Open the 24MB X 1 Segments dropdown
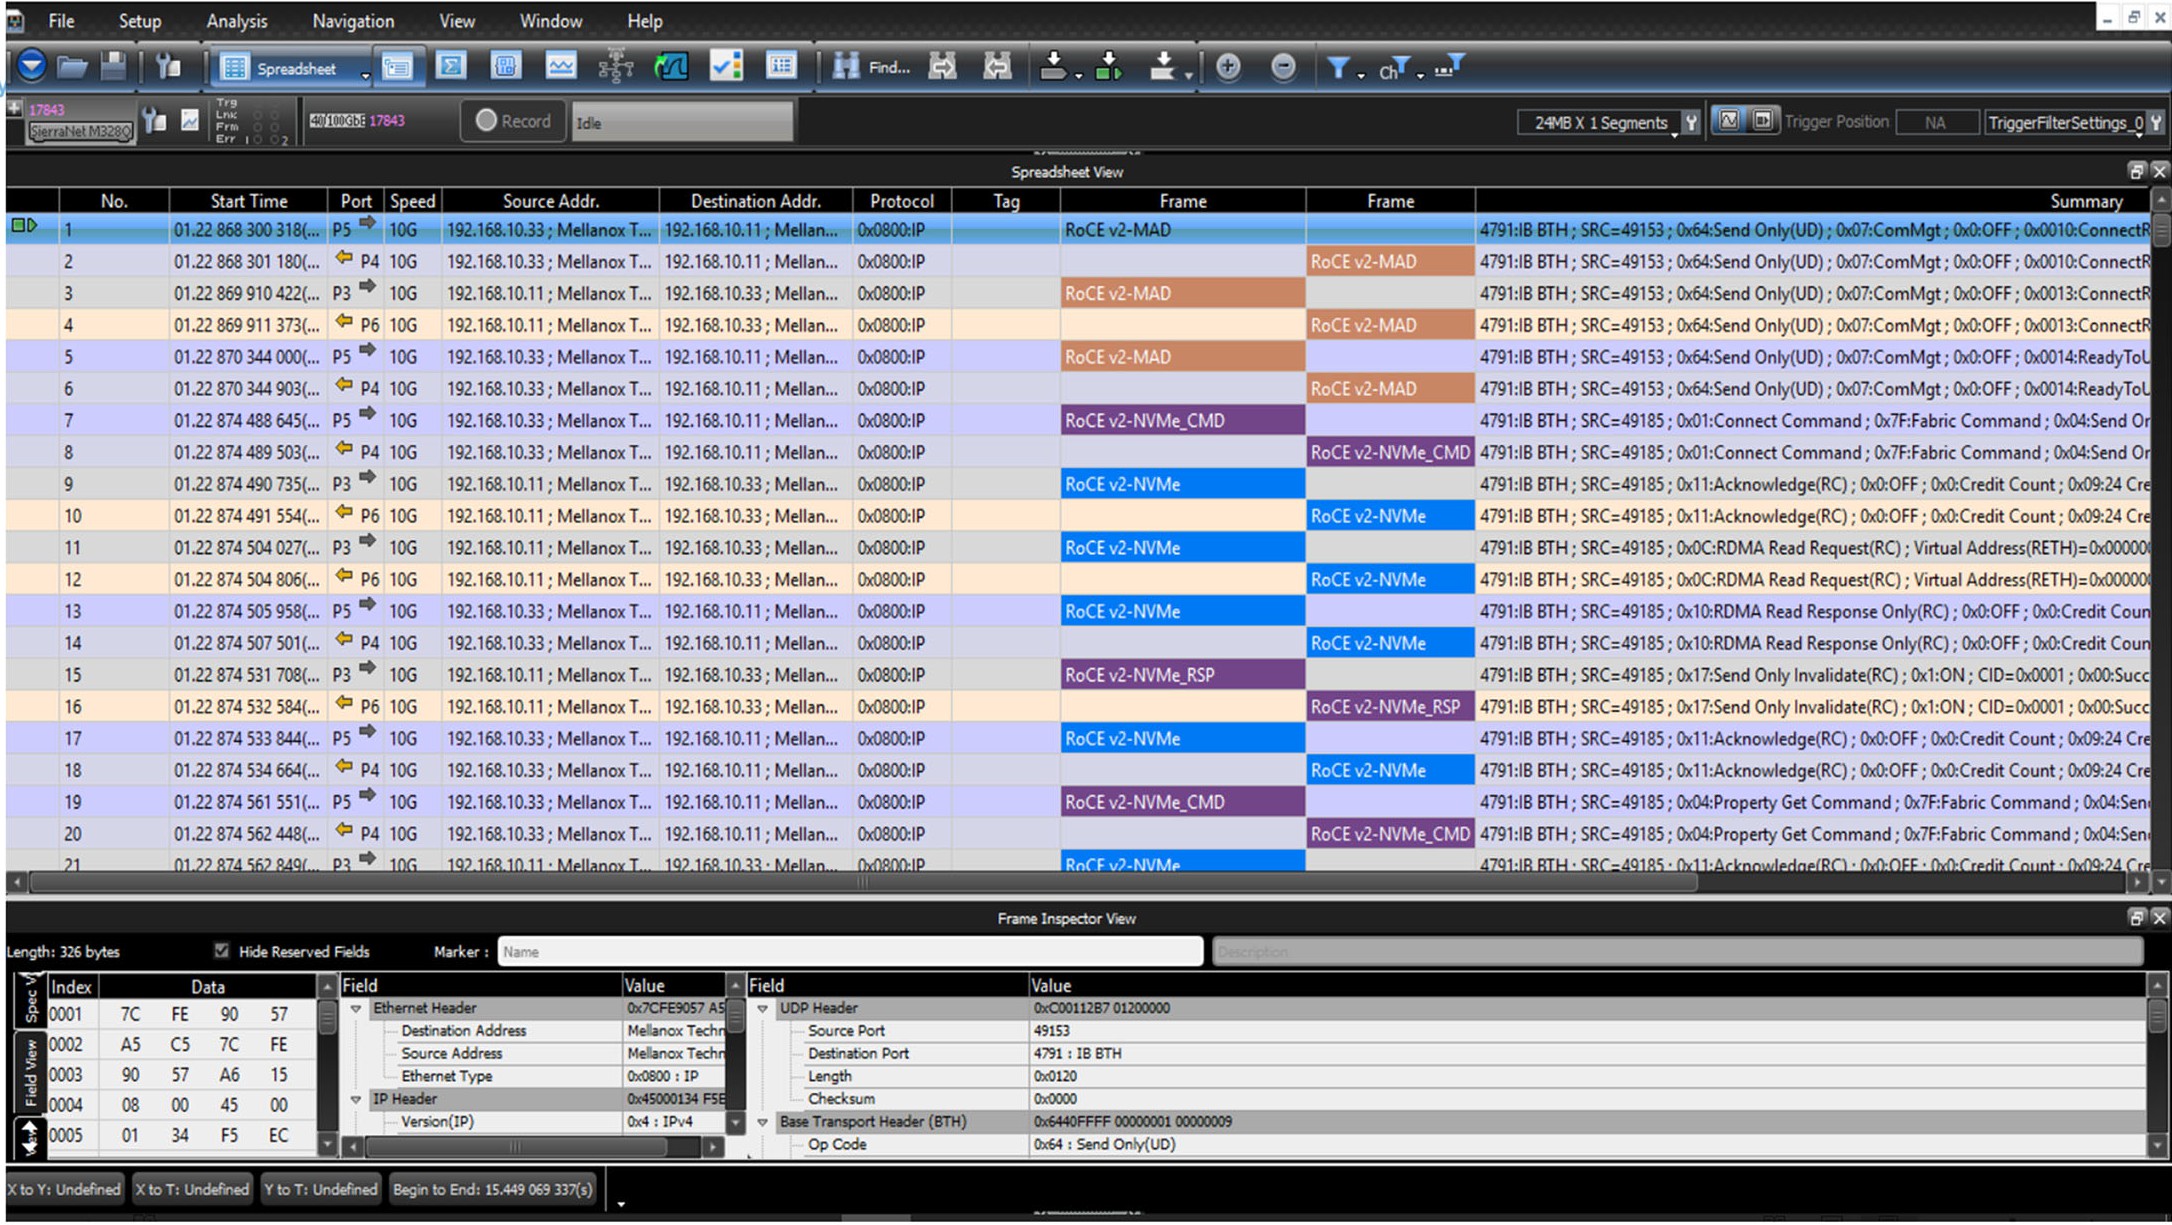2172x1225 pixels. click(x=1601, y=123)
